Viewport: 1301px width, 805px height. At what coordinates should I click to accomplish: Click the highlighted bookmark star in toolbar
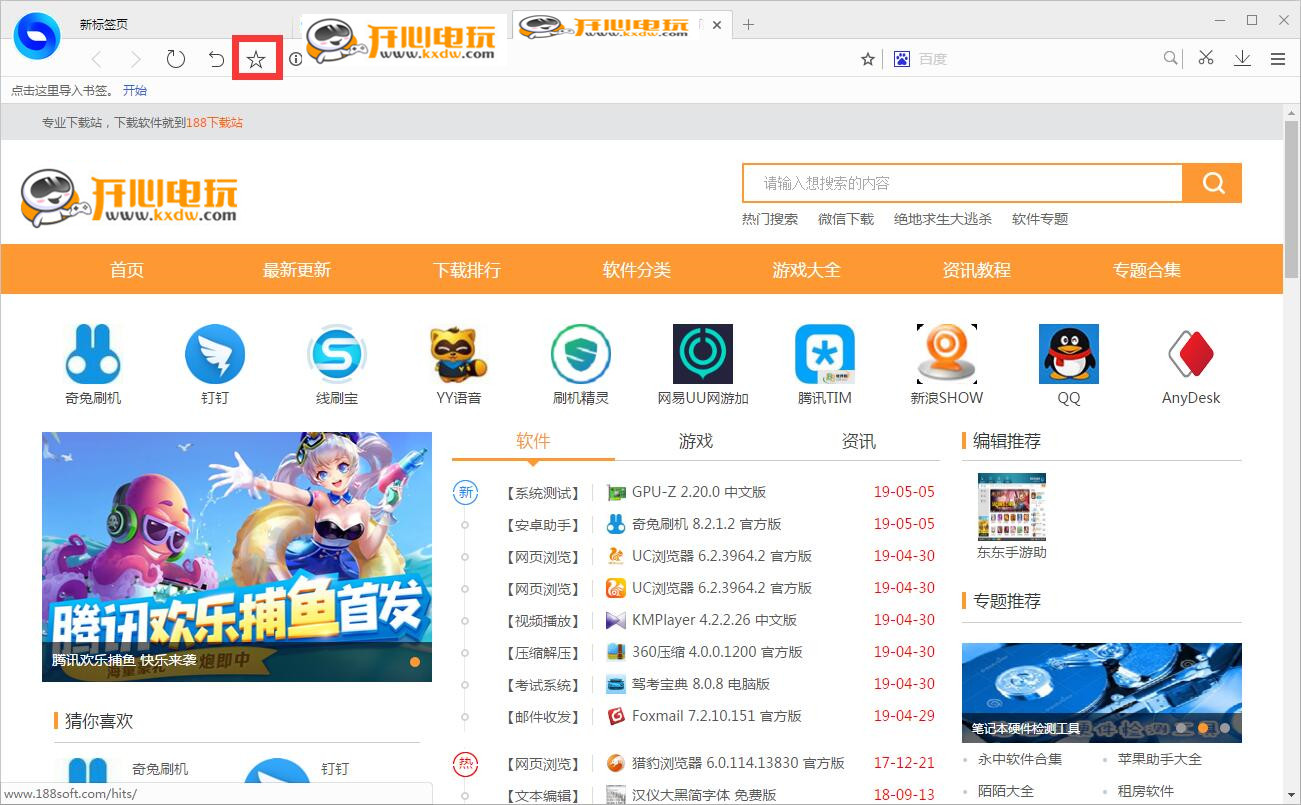coord(257,59)
